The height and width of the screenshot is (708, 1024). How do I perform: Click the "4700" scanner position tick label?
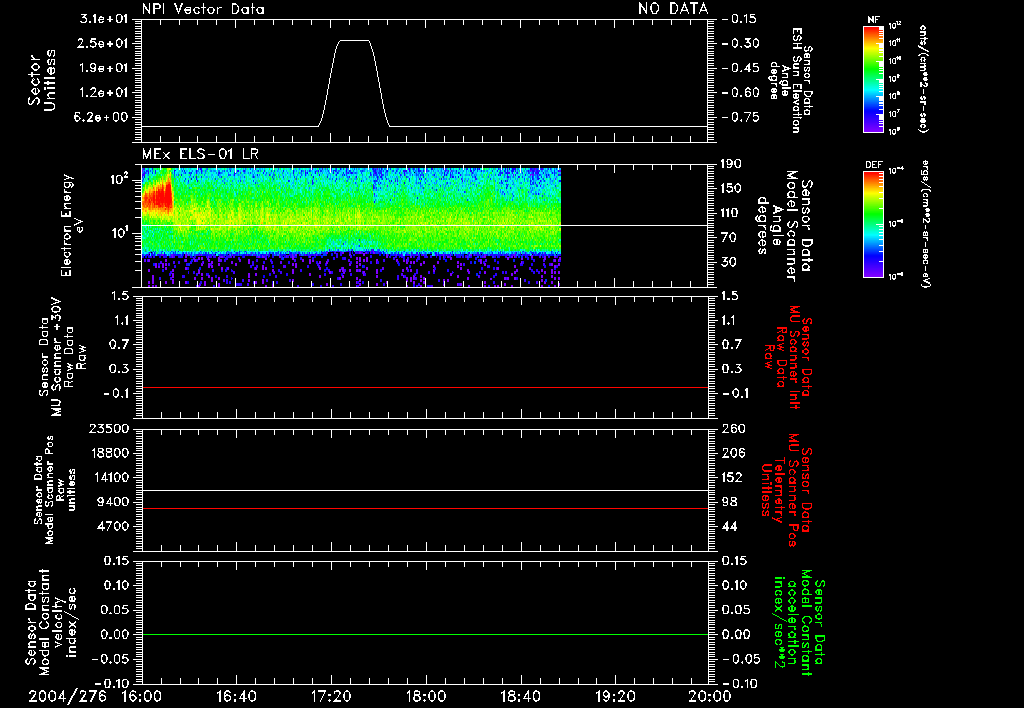(x=113, y=526)
